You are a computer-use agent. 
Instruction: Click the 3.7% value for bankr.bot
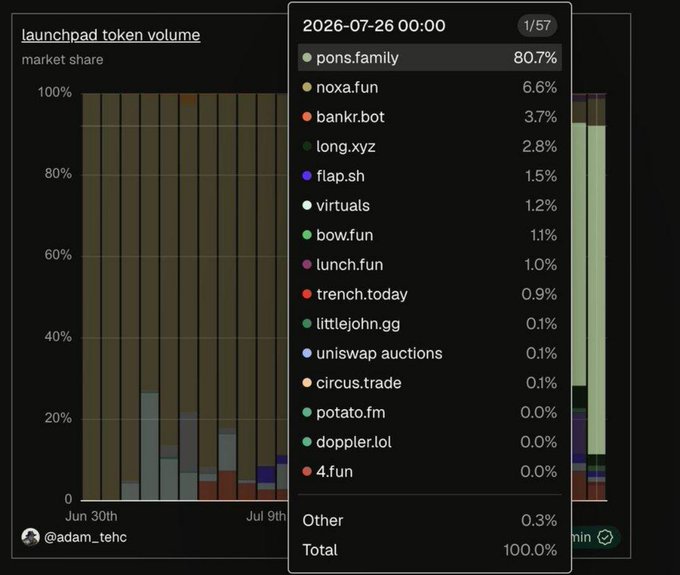click(x=540, y=117)
